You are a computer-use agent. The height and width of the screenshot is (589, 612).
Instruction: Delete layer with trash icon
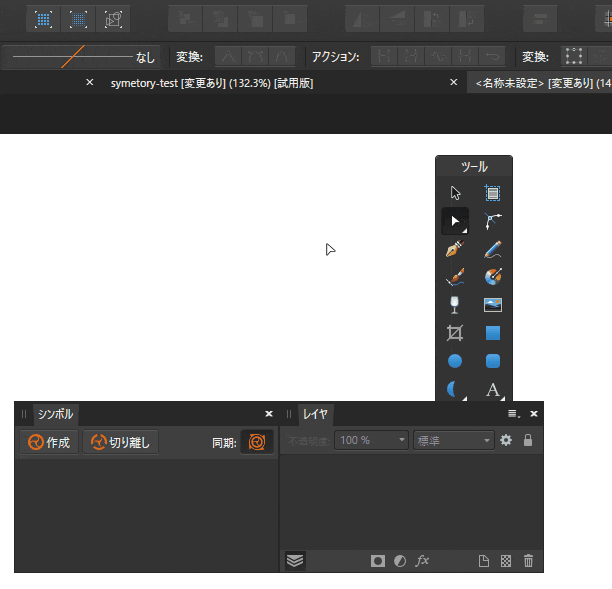[x=528, y=561]
